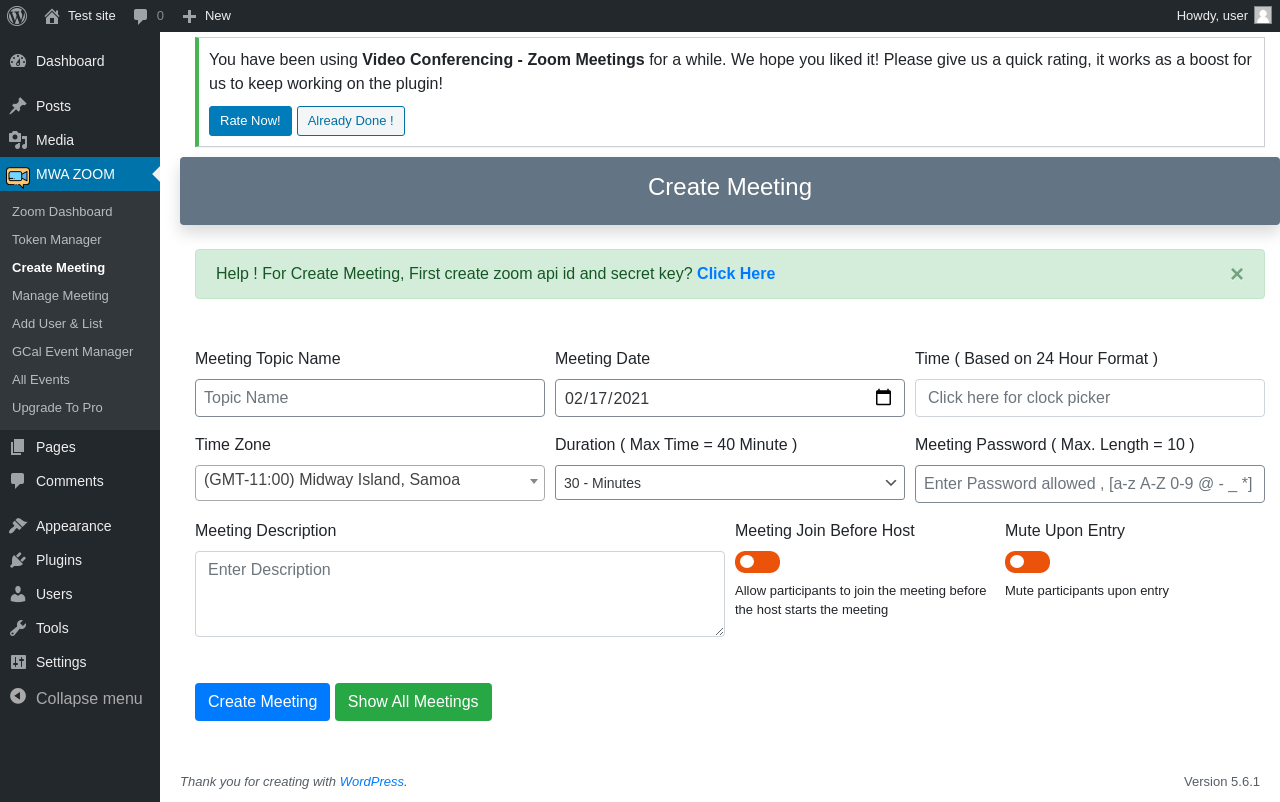1280x802 pixels.
Task: Open the Plugins menu item
Action: [x=80, y=560]
